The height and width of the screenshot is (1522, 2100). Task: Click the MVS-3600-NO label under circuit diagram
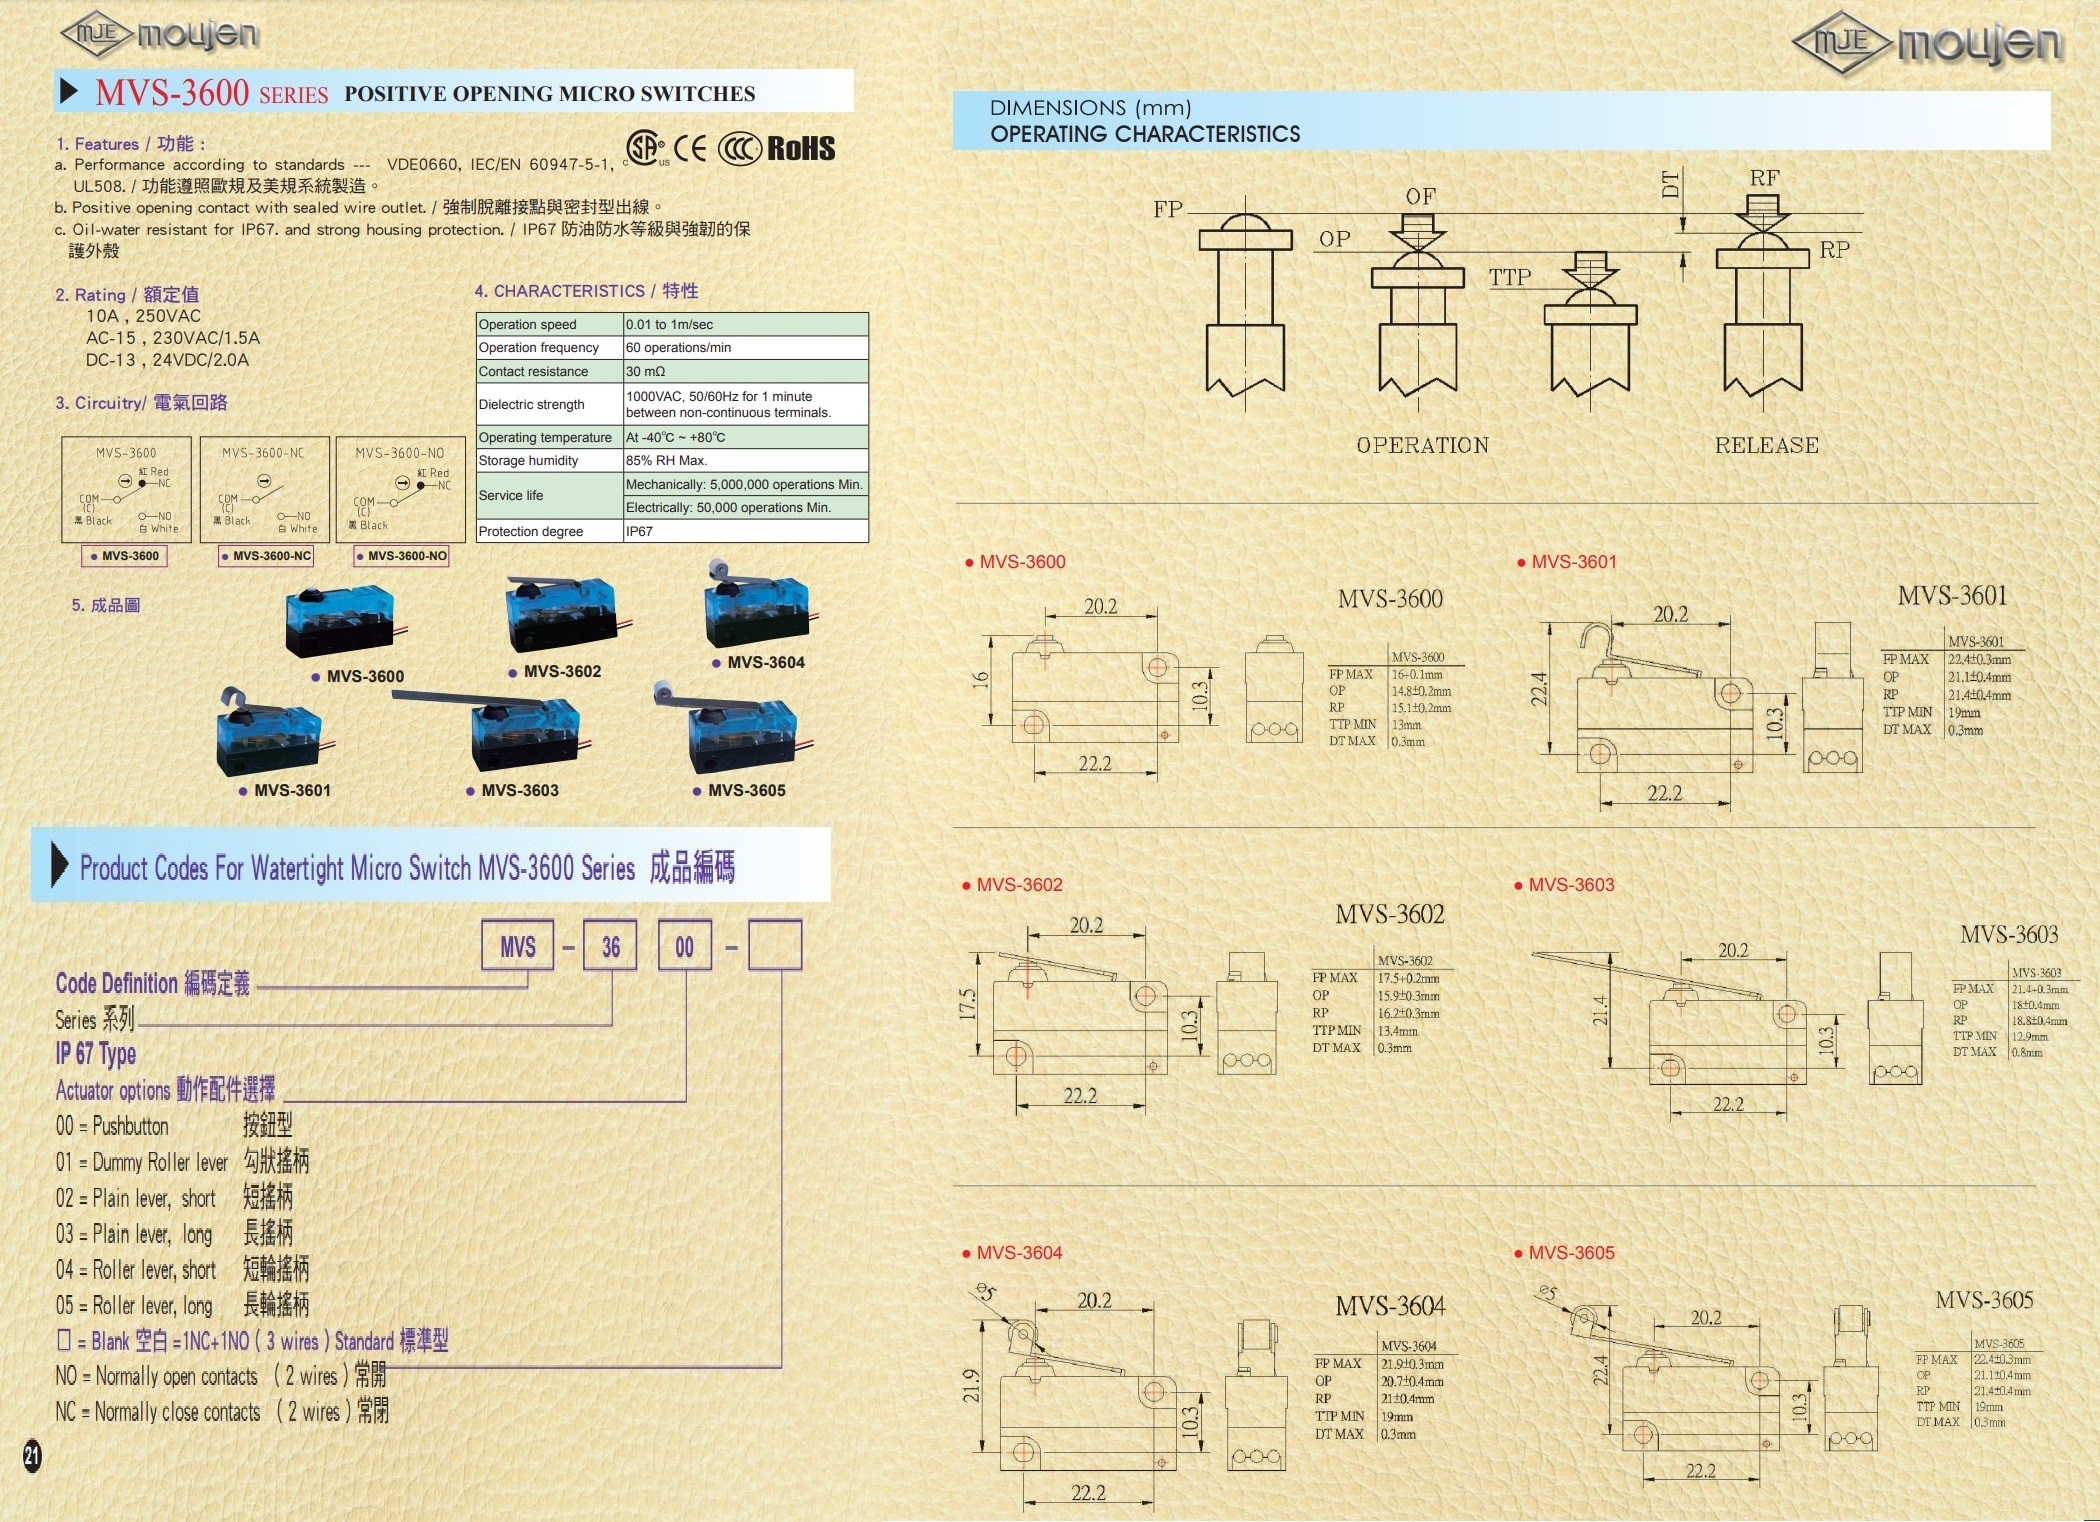[x=402, y=556]
